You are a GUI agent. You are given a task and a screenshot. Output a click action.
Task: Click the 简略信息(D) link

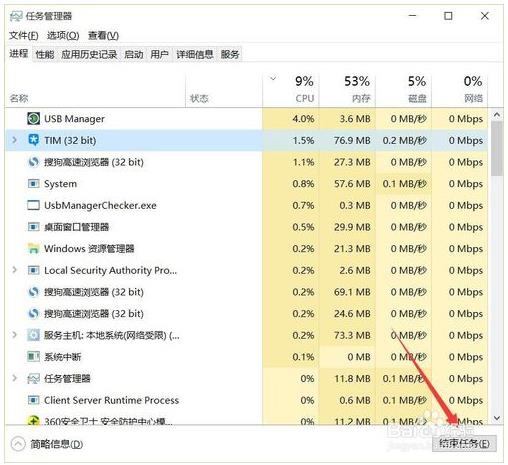[56, 444]
